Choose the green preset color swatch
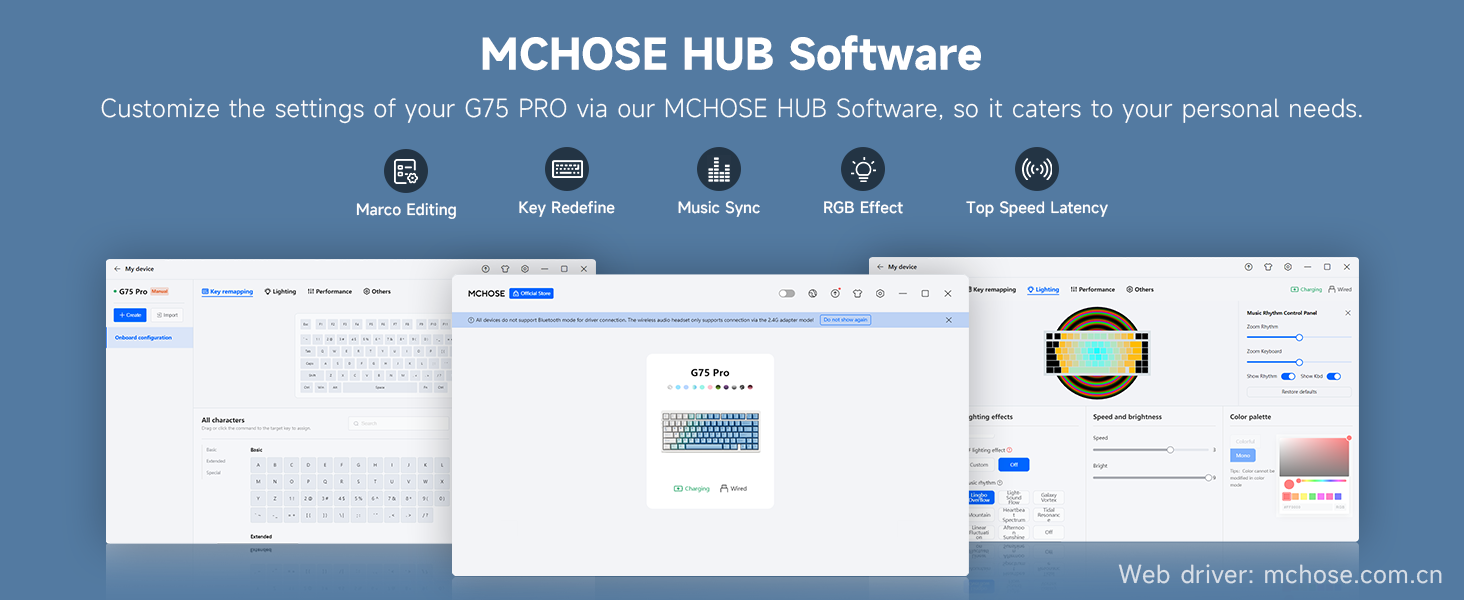 click(x=1312, y=496)
